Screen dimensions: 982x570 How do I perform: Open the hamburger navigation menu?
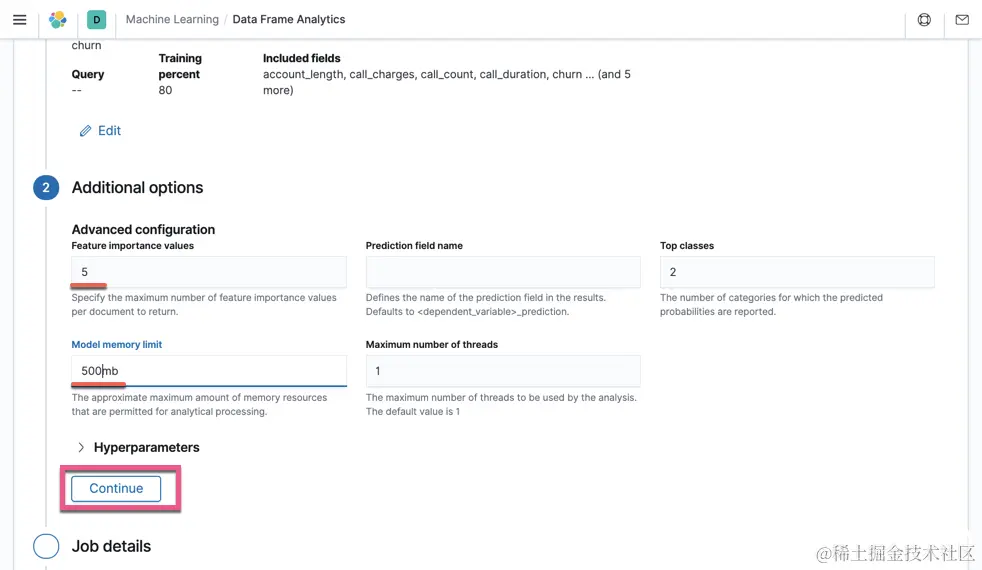point(19,19)
